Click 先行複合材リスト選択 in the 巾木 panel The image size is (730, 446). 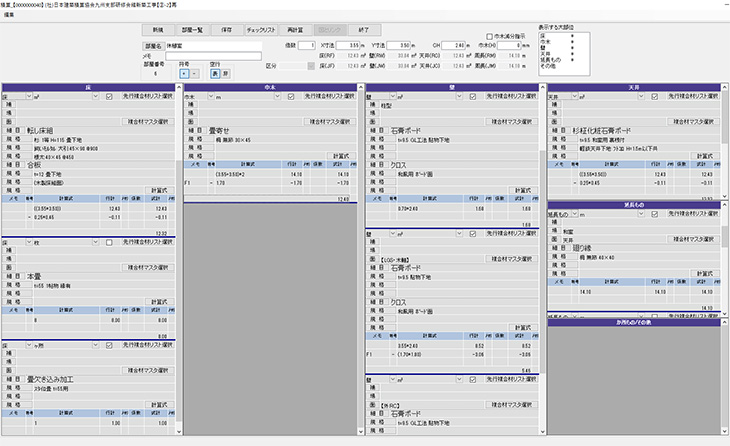(x=326, y=97)
